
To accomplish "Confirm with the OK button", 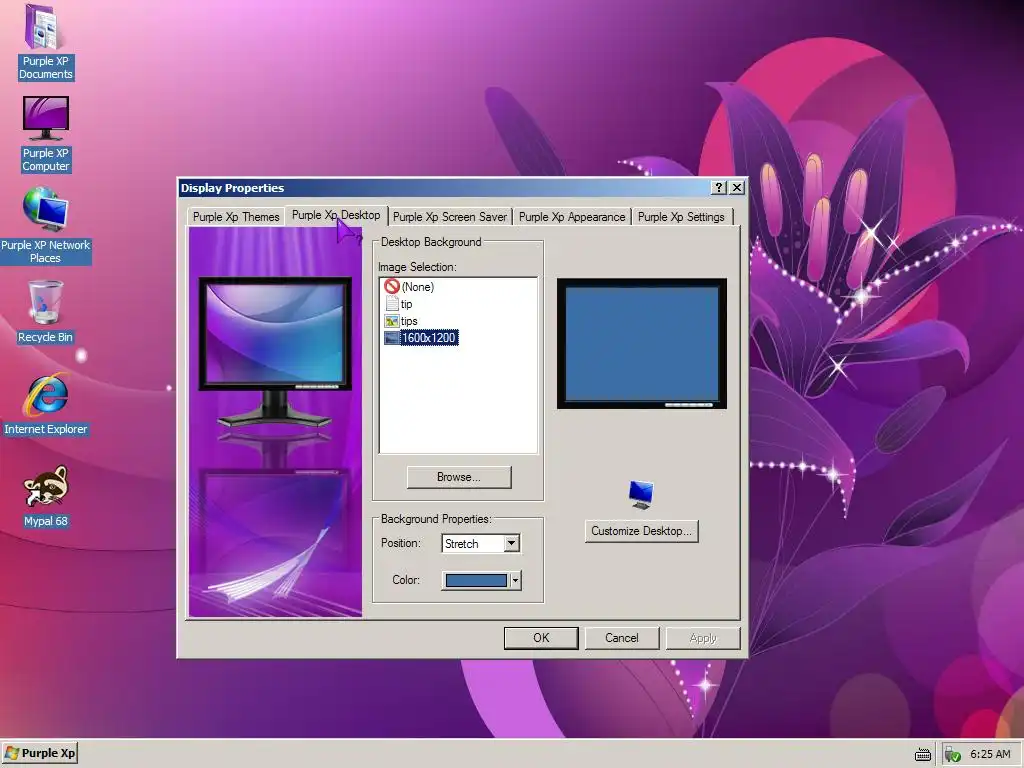I will 541,638.
